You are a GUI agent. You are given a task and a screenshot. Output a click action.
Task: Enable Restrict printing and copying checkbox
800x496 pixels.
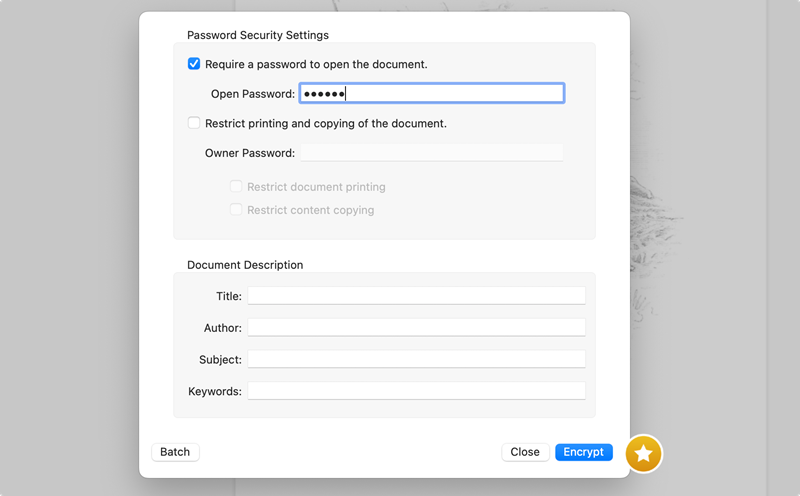[x=194, y=124]
